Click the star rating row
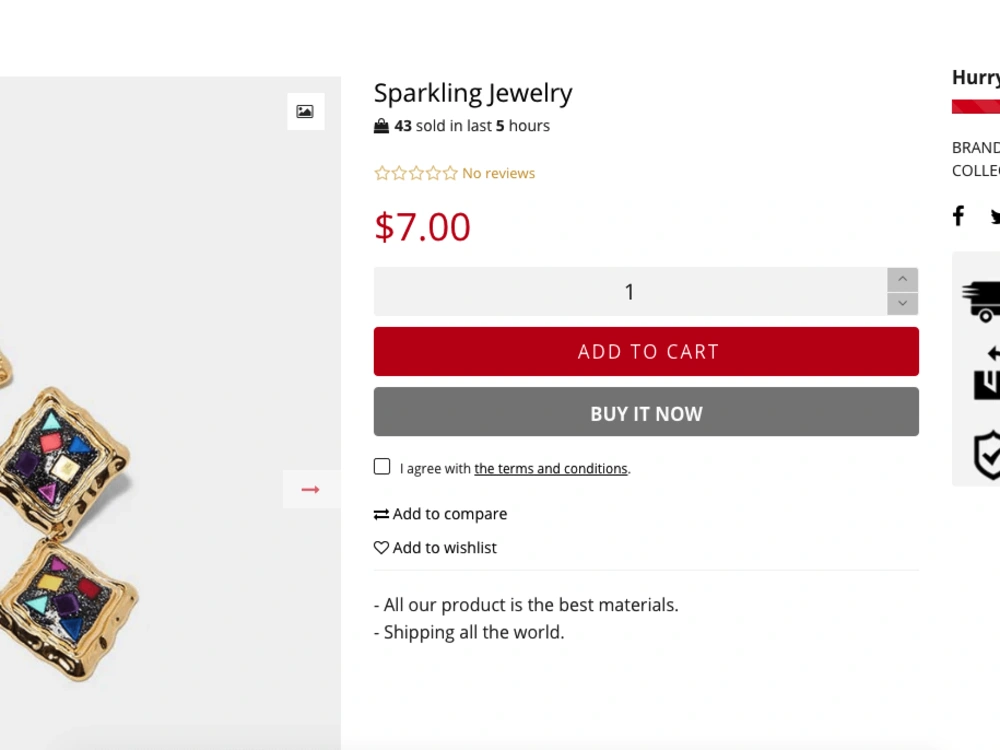 415,173
